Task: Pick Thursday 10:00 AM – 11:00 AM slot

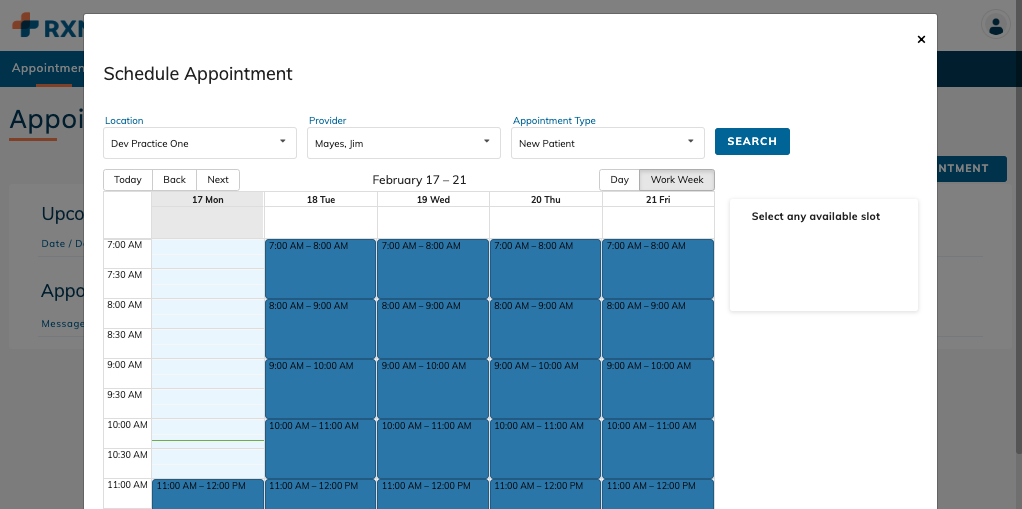Action: (x=546, y=449)
